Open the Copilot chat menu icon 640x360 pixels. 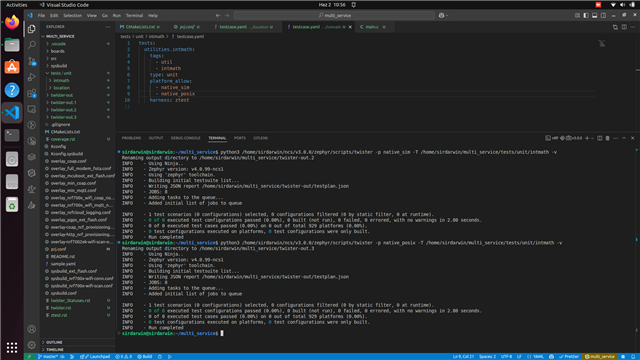click(x=442, y=16)
